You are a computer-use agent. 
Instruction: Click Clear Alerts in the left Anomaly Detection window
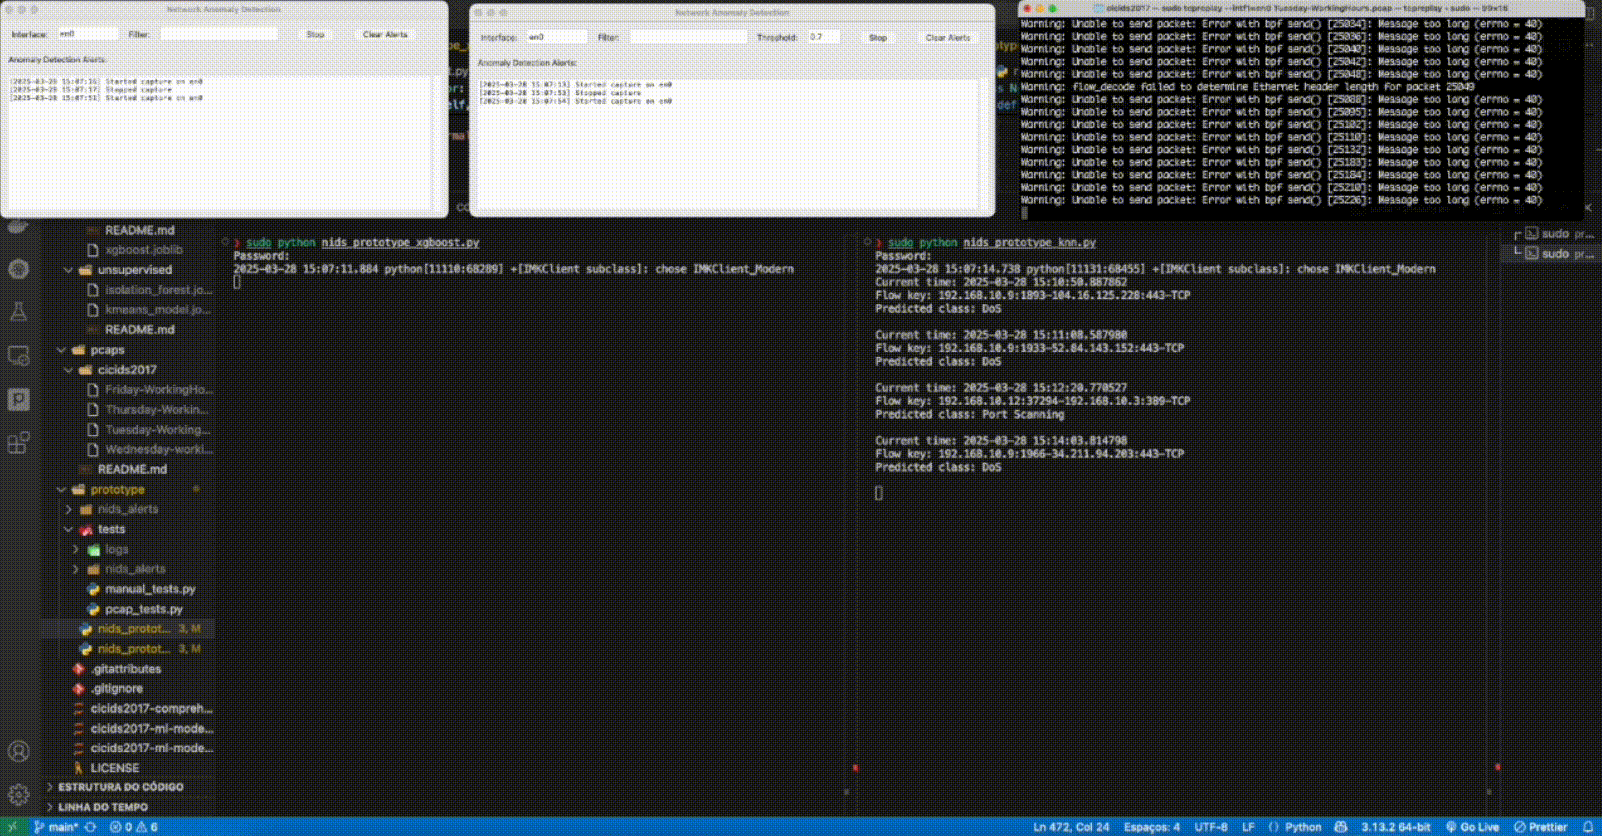[x=385, y=34]
